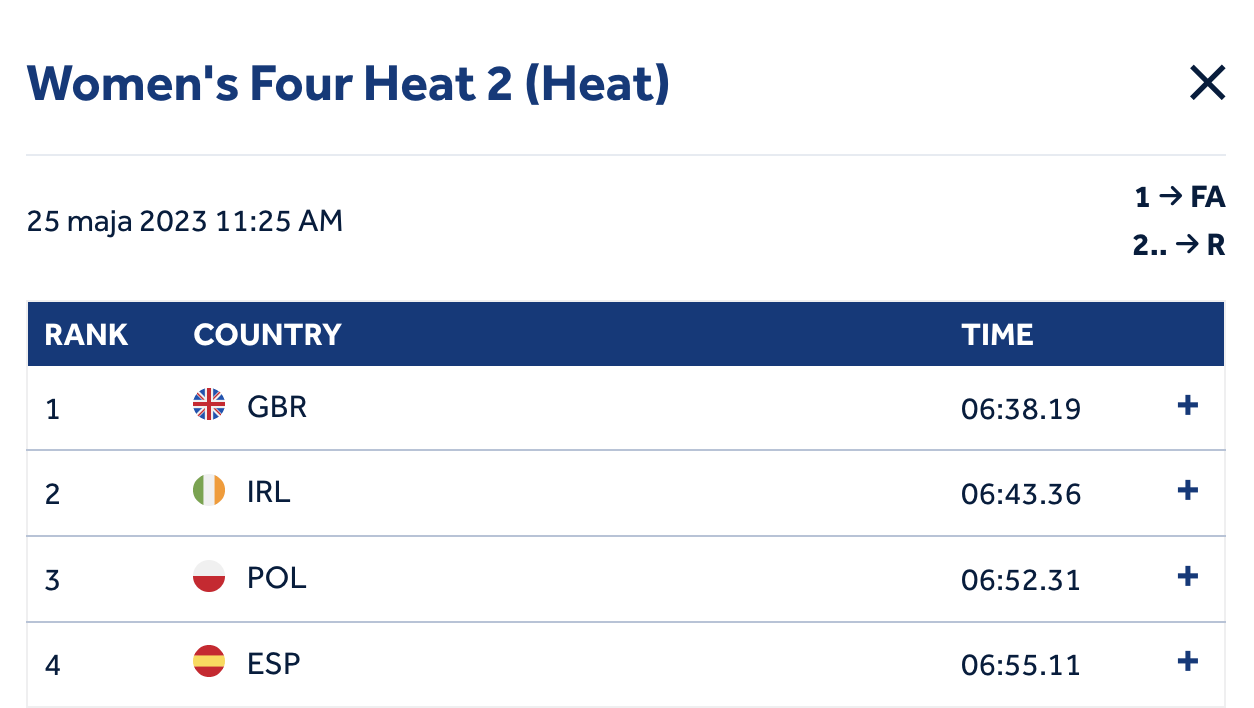1254x708 pixels.
Task: Expand the IRL row plus icon
Action: [1188, 491]
